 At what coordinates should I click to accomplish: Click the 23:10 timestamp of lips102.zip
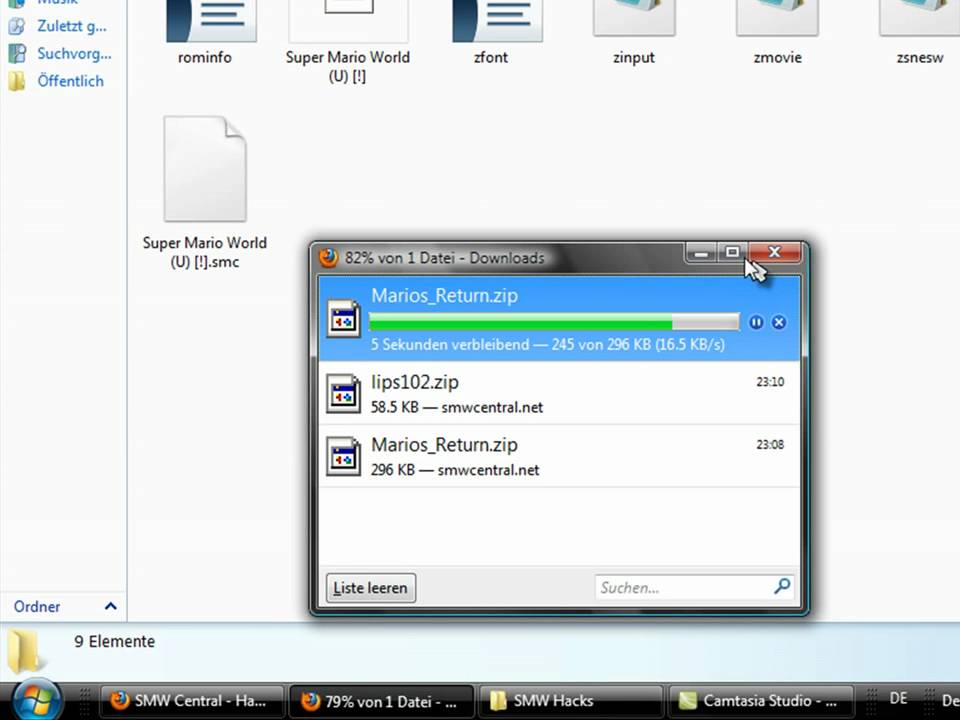coord(770,382)
